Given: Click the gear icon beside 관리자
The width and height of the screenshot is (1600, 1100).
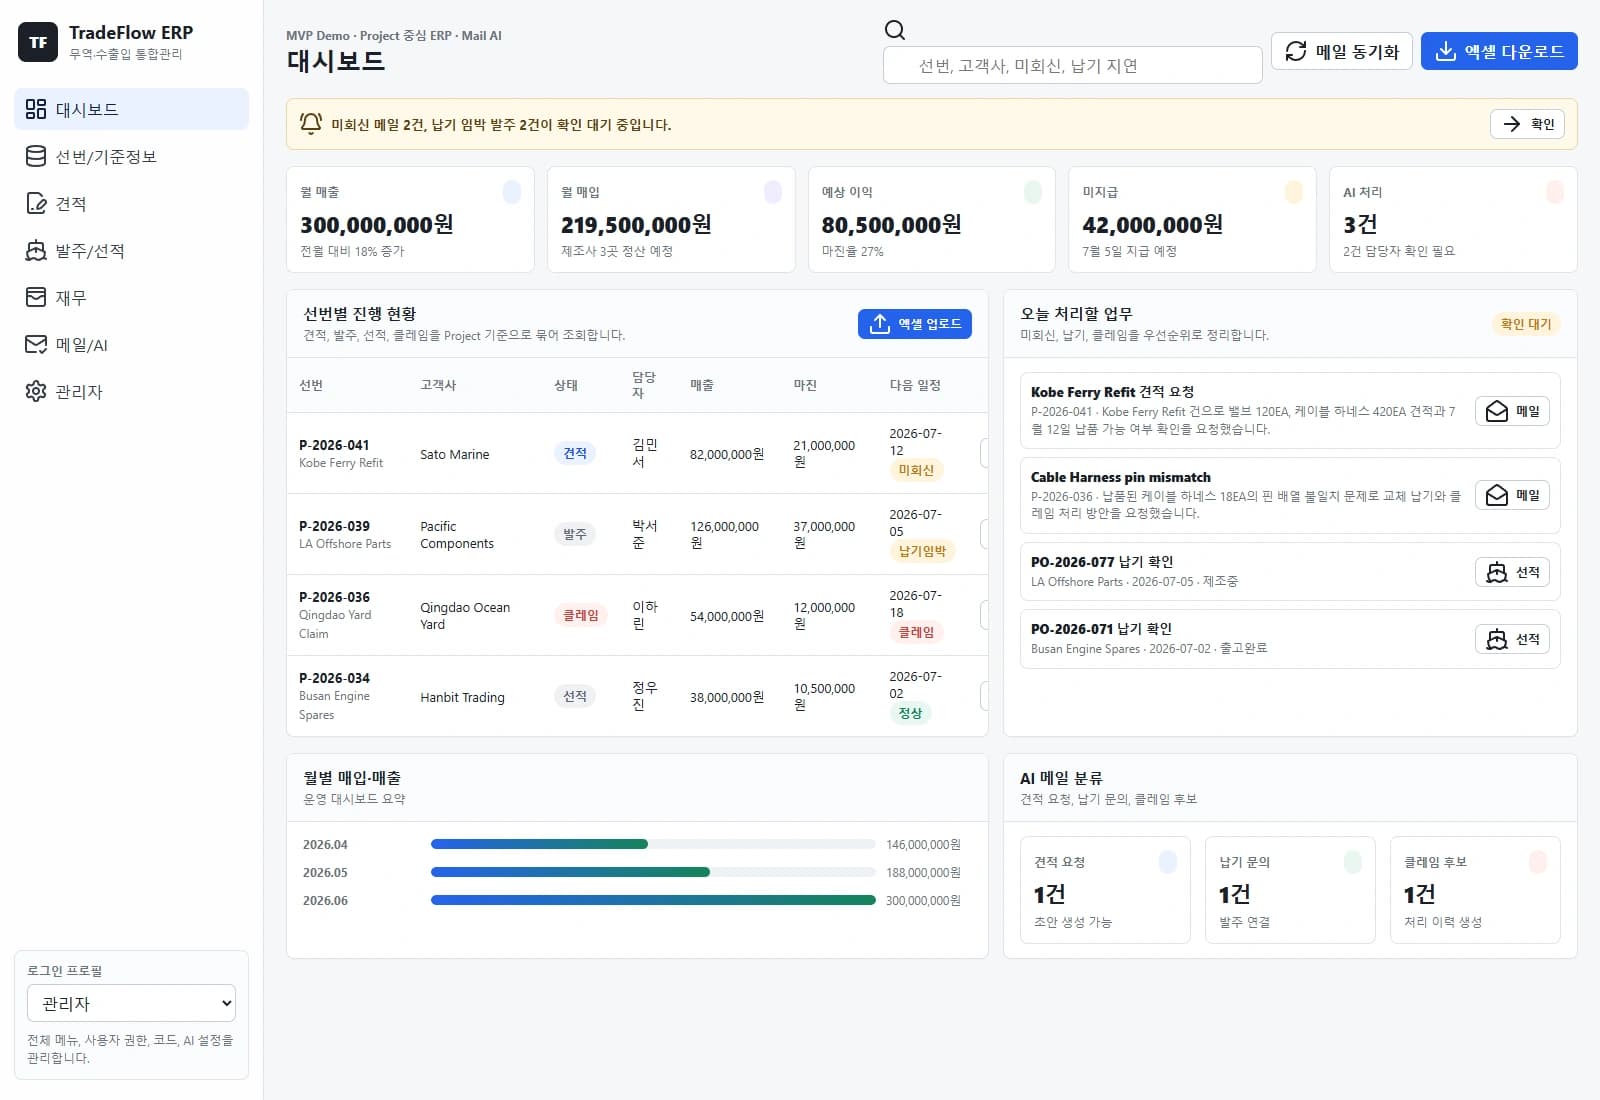Looking at the screenshot, I should pyautogui.click(x=36, y=391).
